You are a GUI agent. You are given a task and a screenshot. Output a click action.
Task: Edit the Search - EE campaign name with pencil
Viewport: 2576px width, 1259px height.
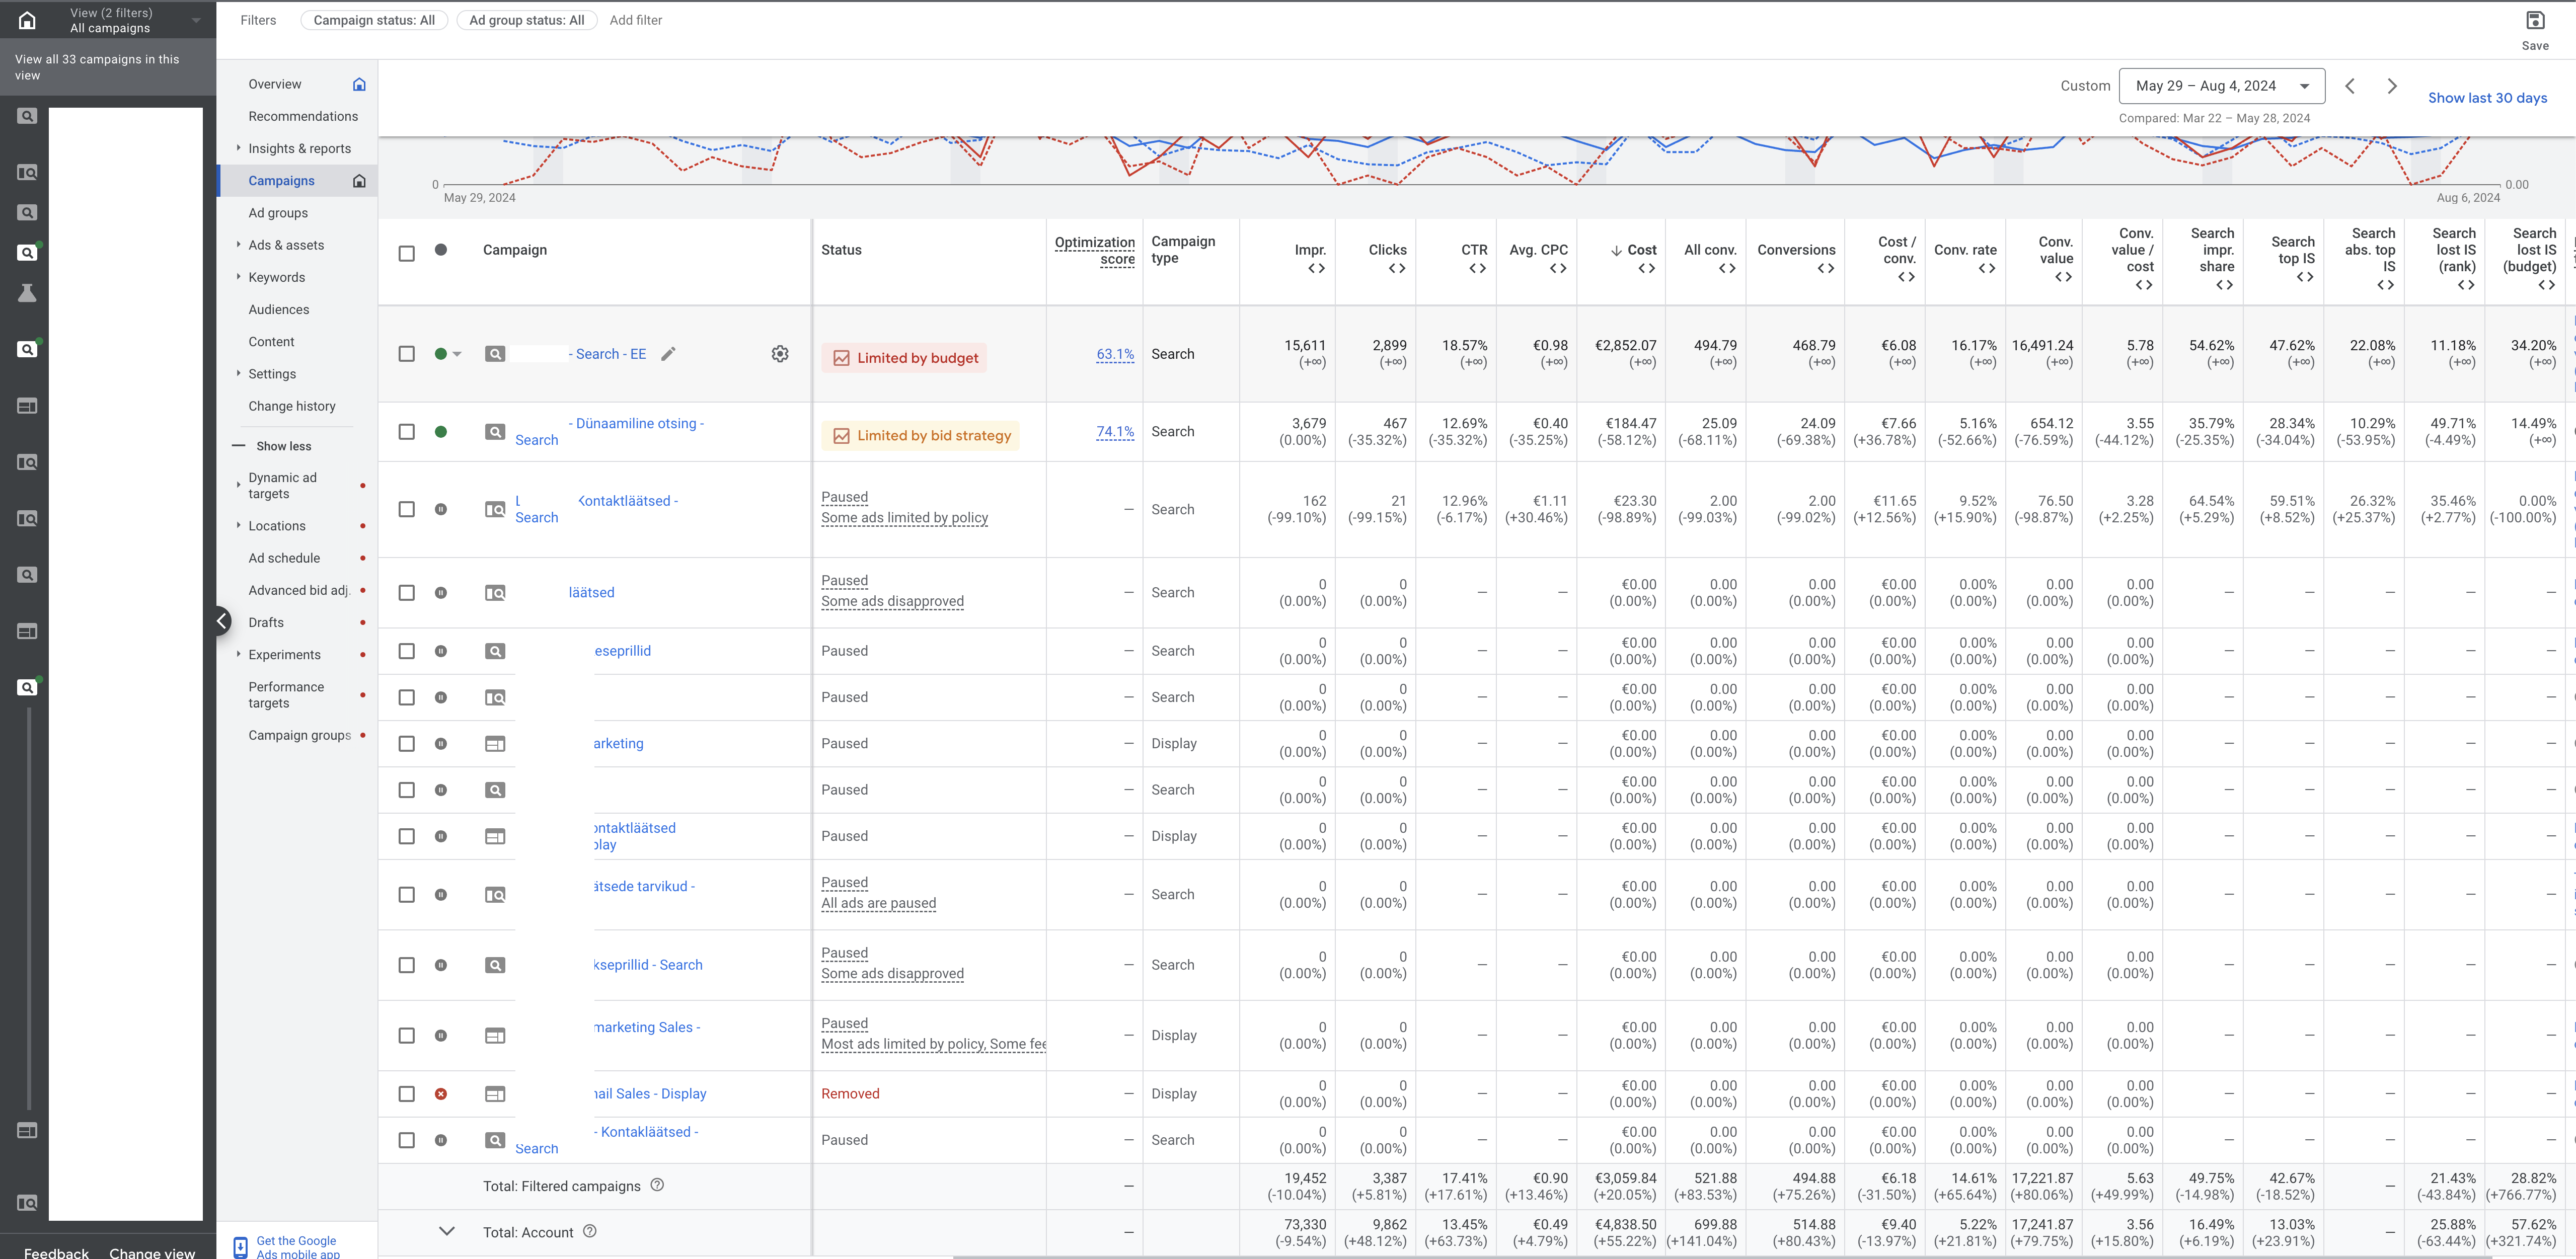(668, 354)
